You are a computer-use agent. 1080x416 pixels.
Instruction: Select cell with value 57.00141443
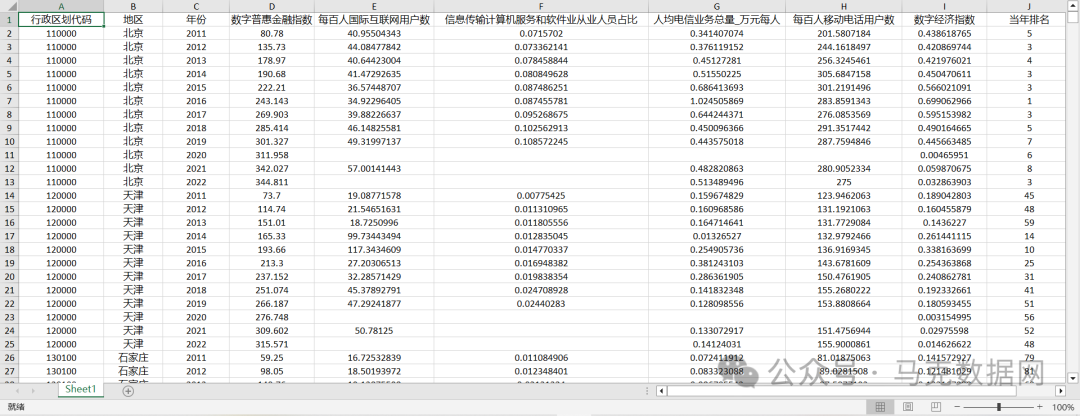(374, 168)
